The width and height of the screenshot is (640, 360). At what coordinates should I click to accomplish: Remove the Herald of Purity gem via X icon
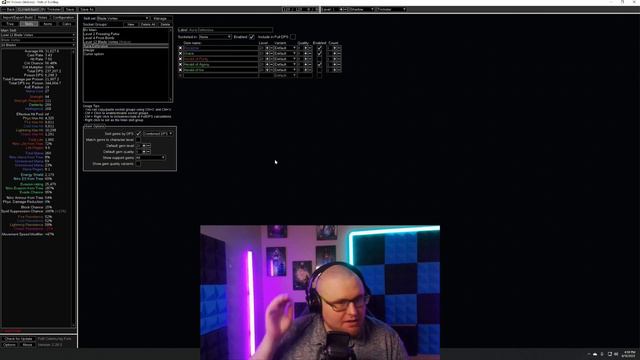click(x=180, y=59)
